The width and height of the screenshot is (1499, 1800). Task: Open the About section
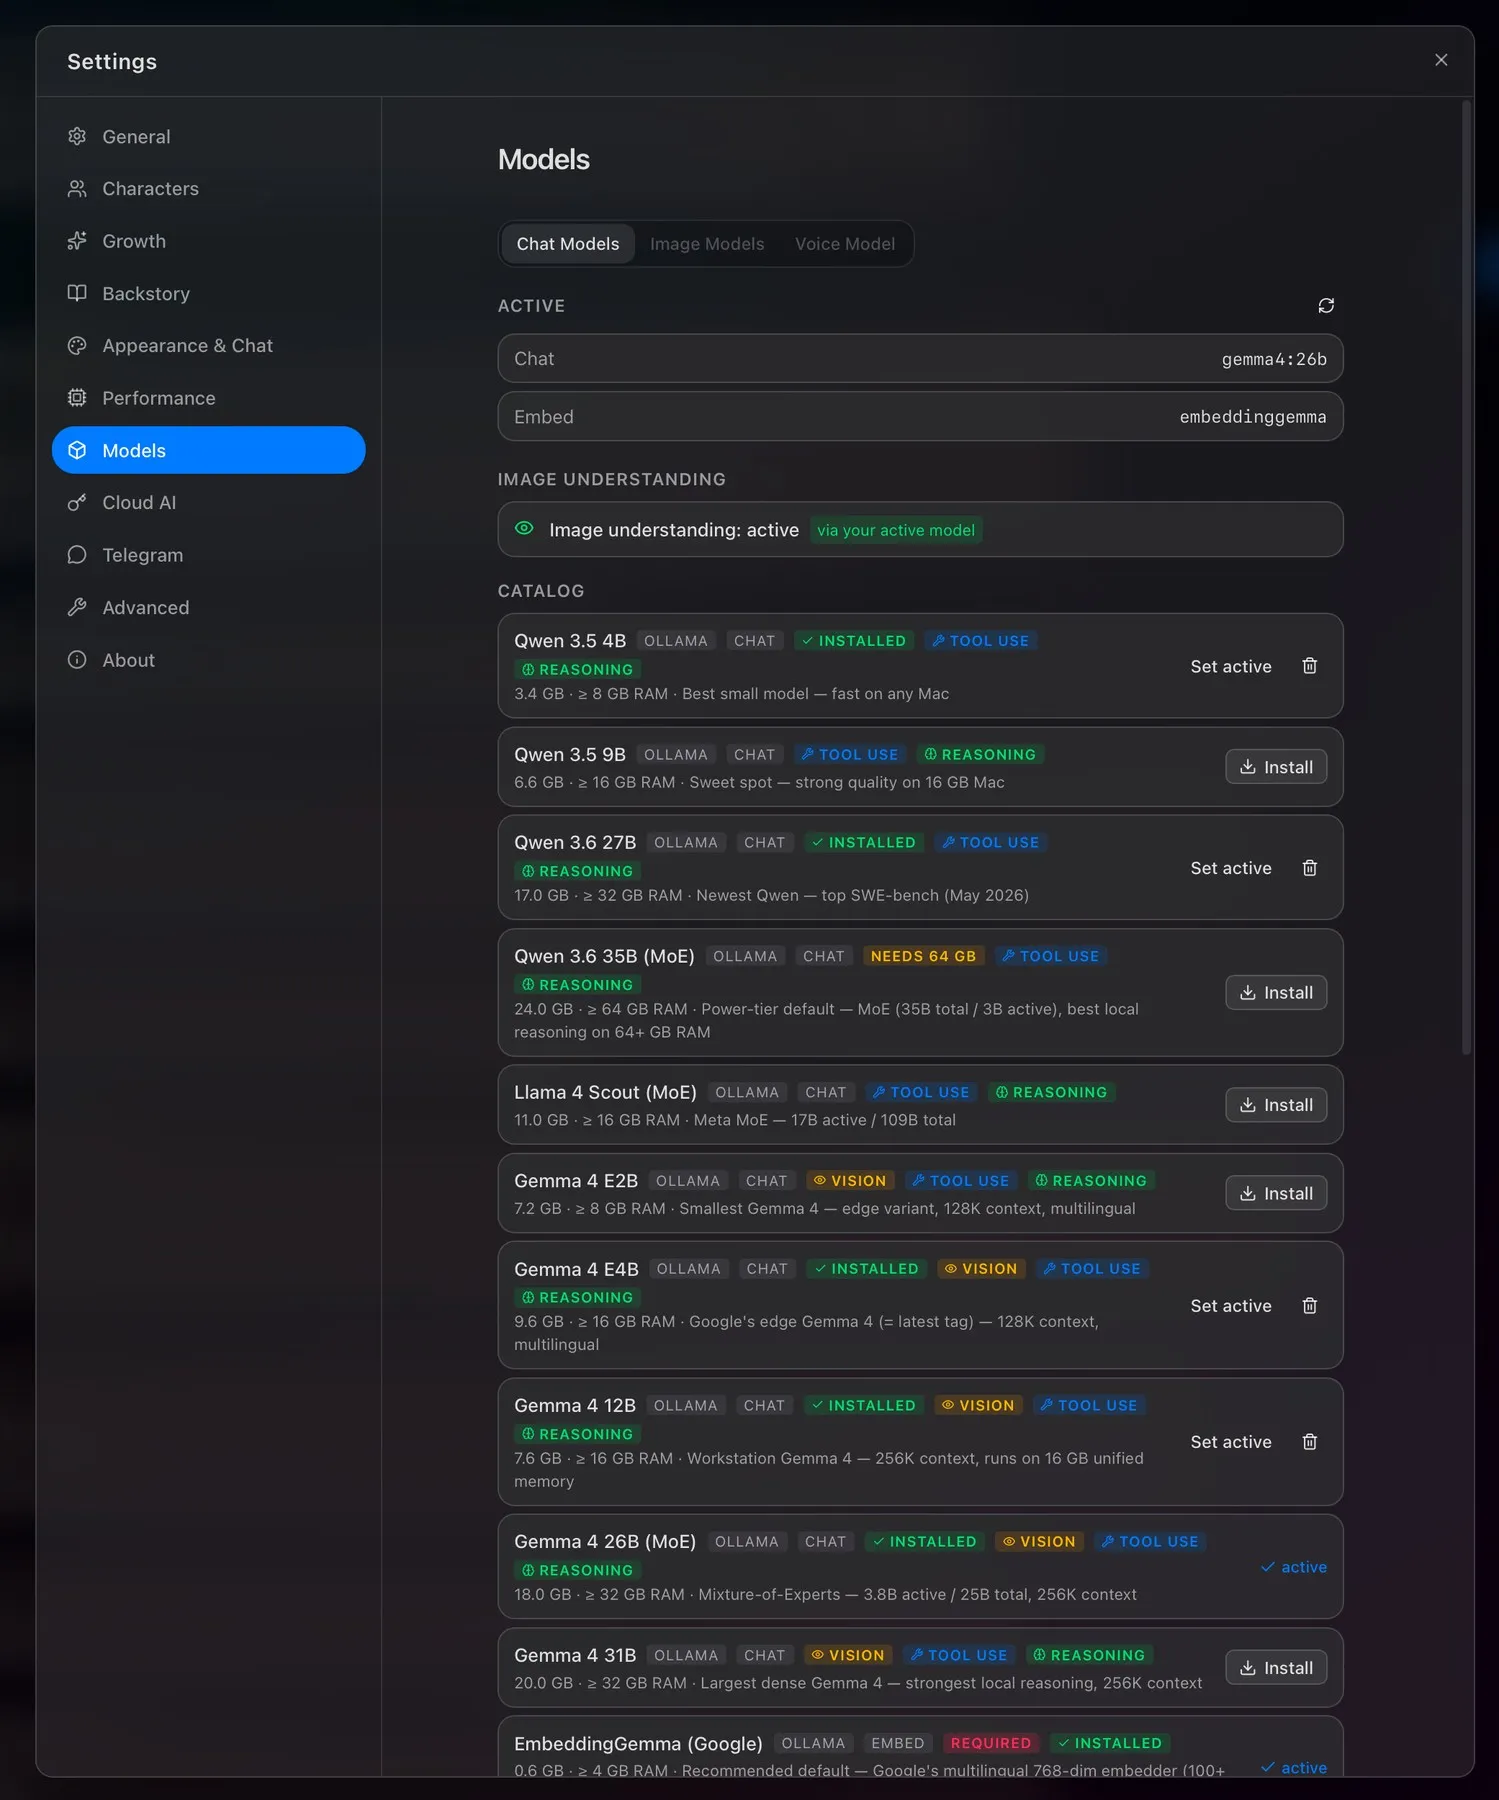(x=209, y=660)
